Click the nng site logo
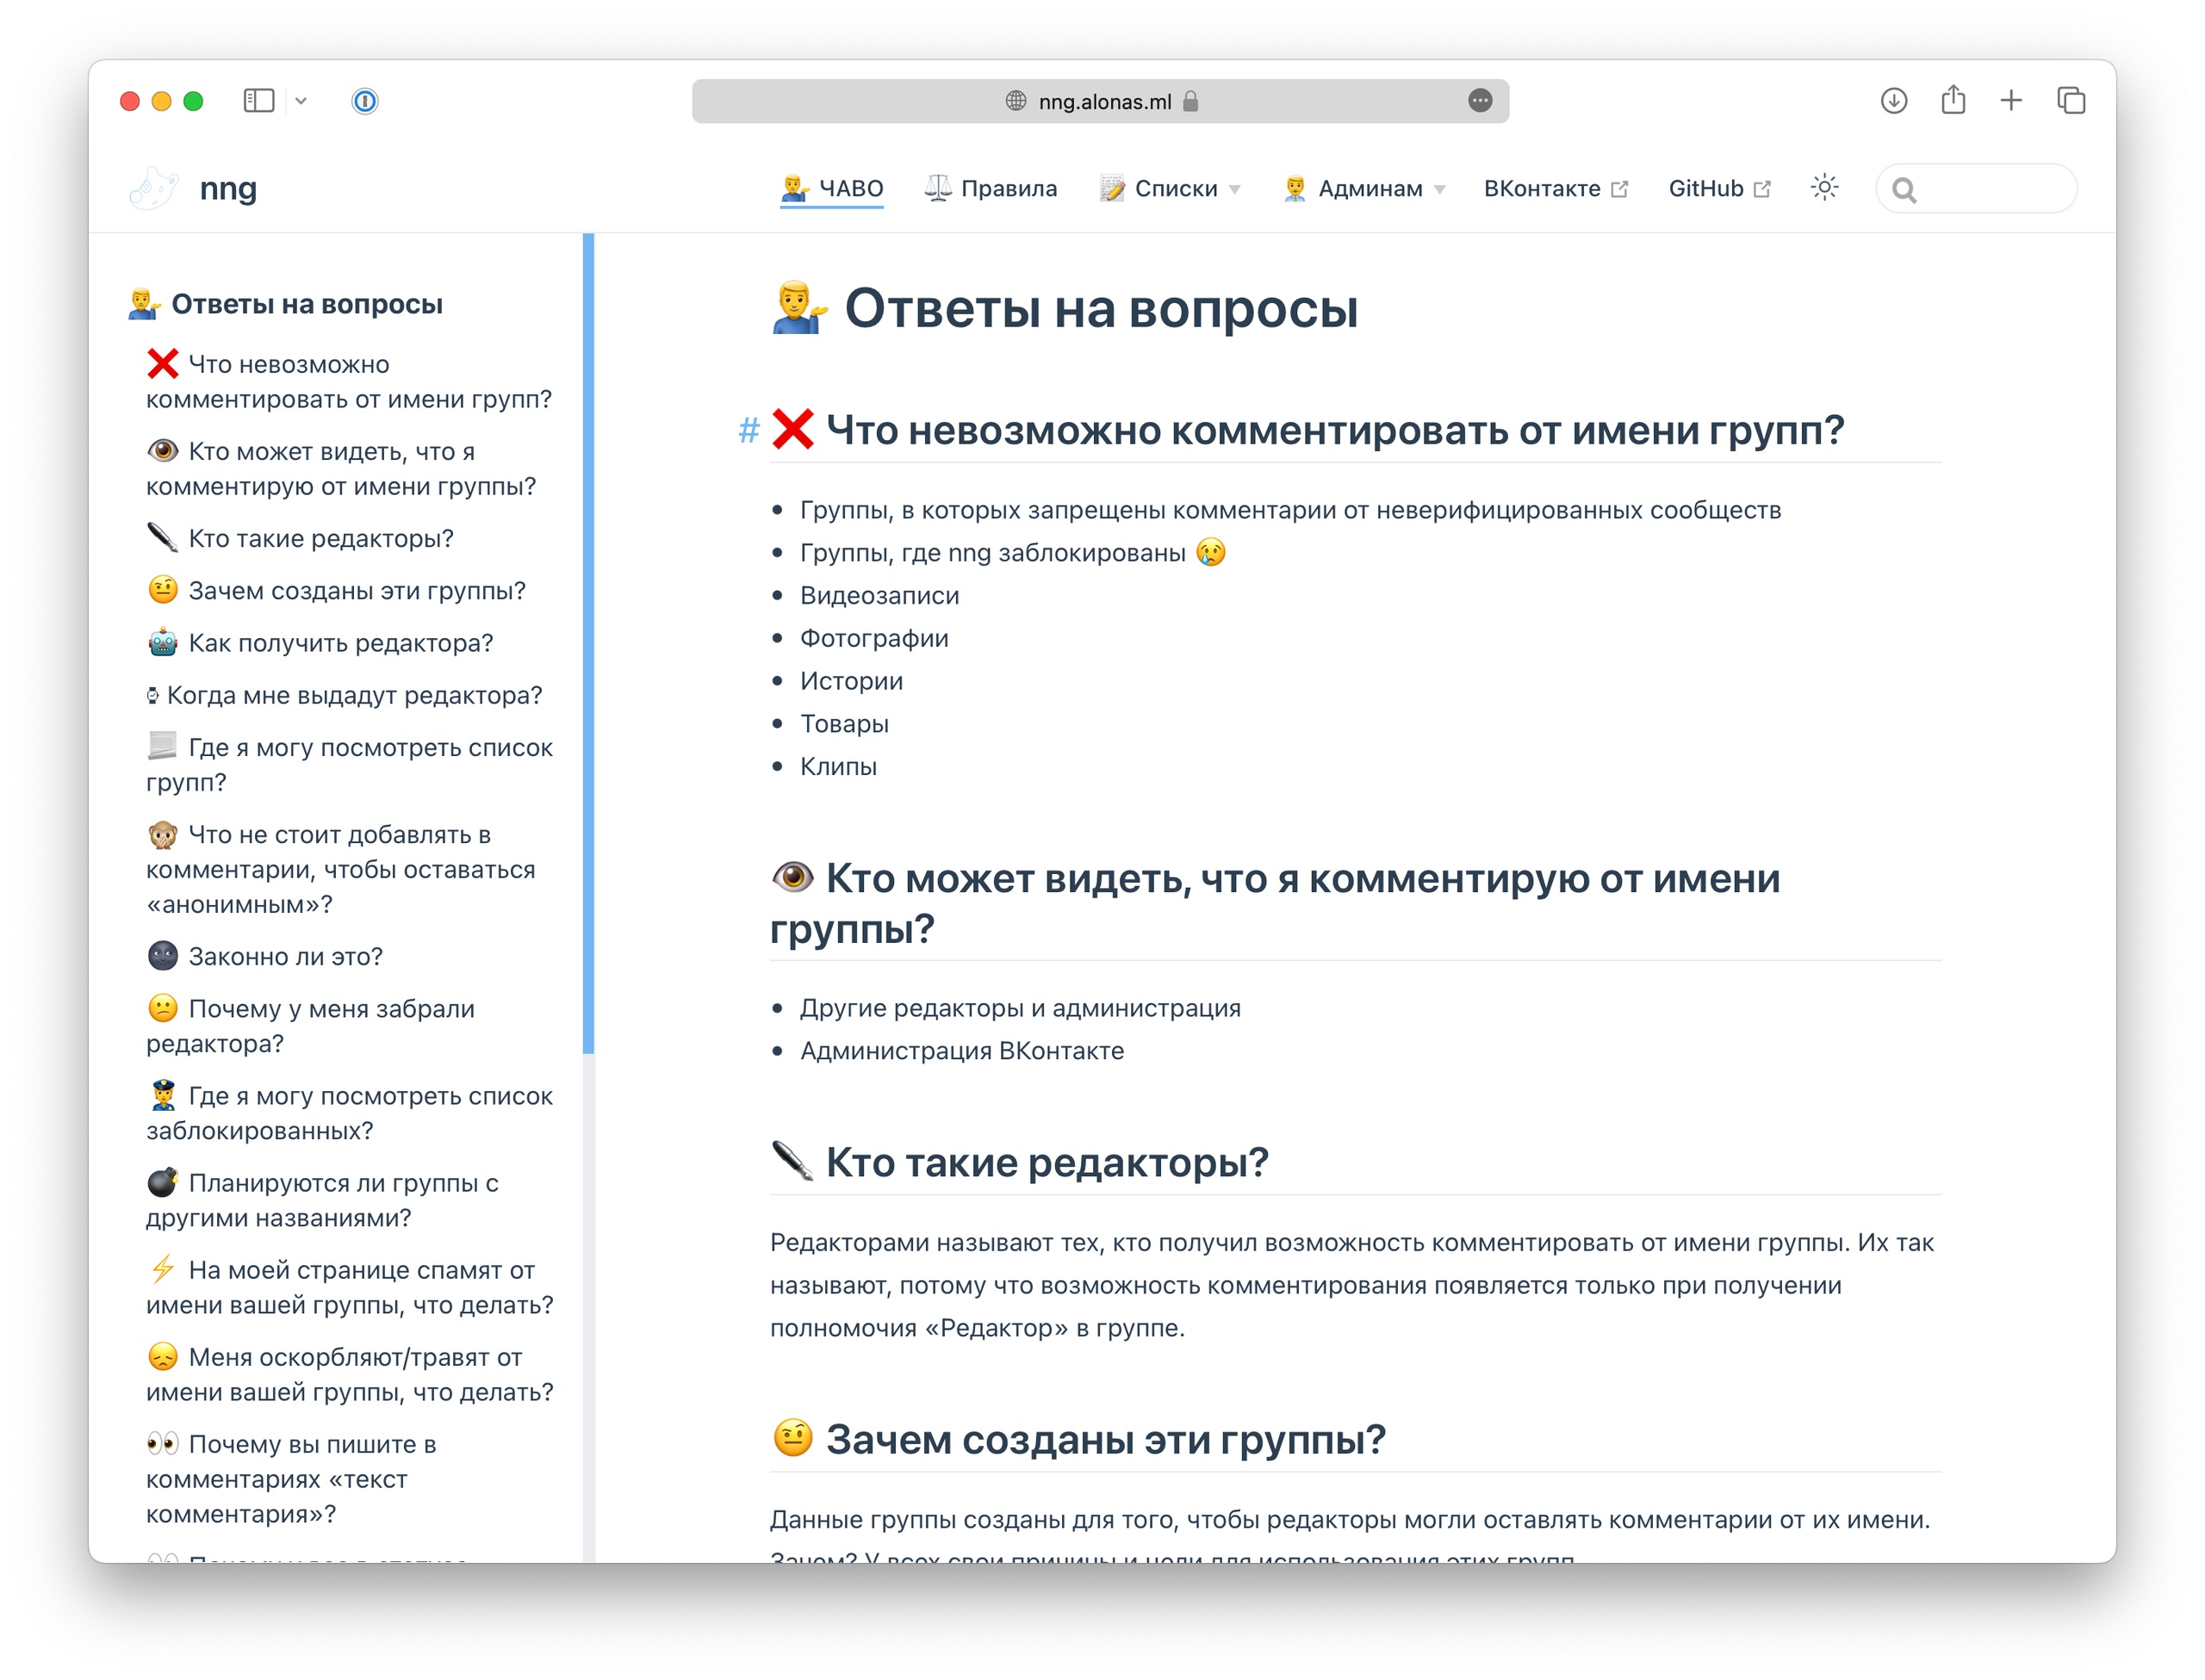Viewport: 2205px width, 1680px height. (155, 188)
